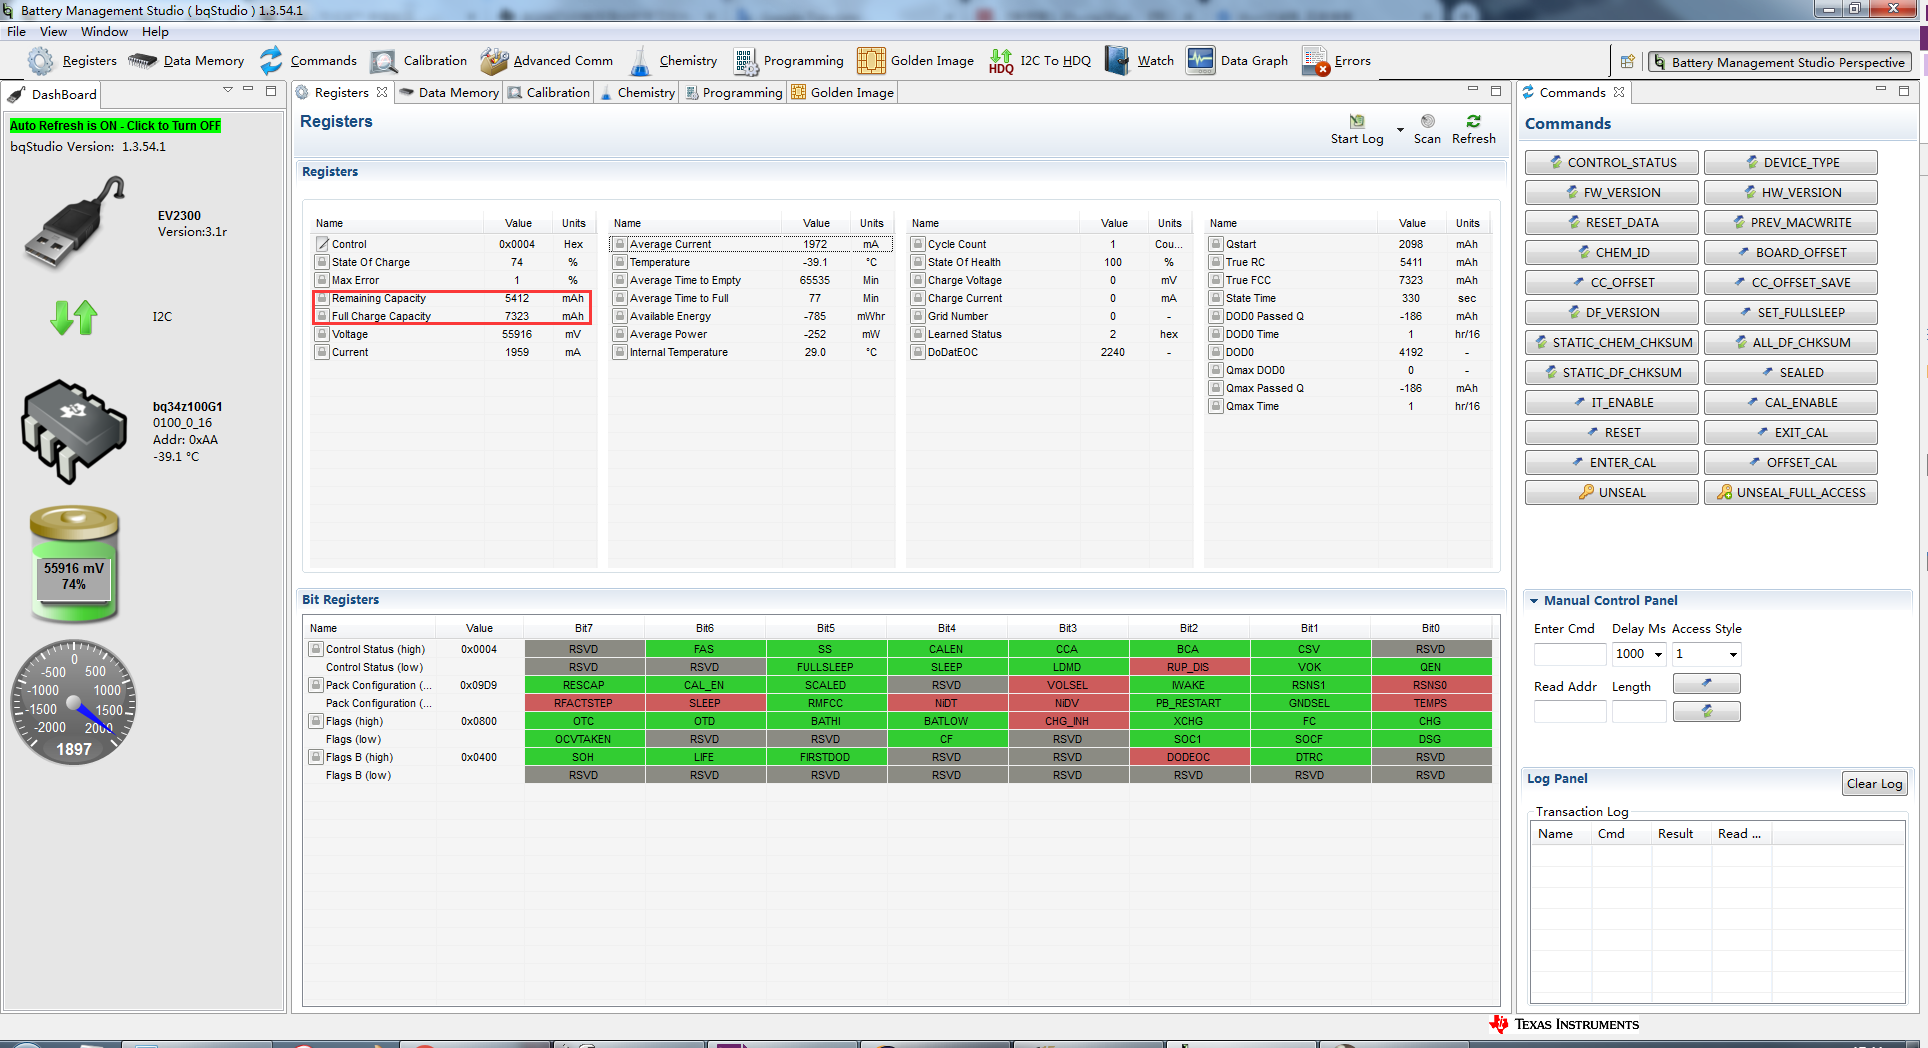Click the current meter dial showing 1897
The height and width of the screenshot is (1048, 1928).
coord(74,702)
